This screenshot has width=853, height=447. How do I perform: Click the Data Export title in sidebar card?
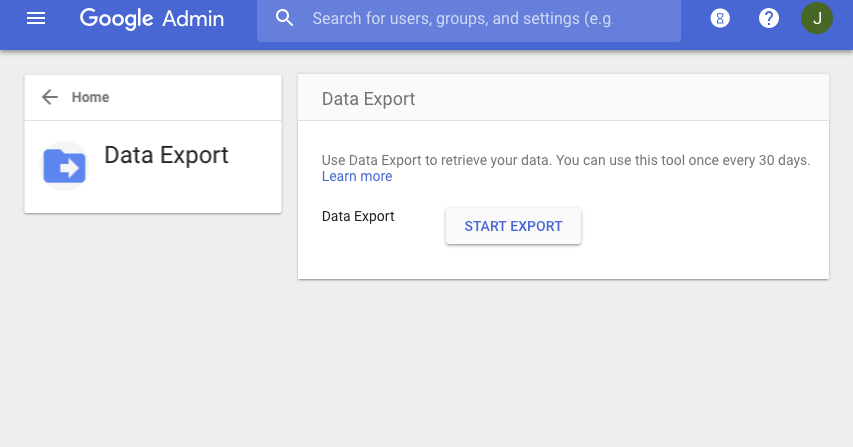(x=166, y=155)
